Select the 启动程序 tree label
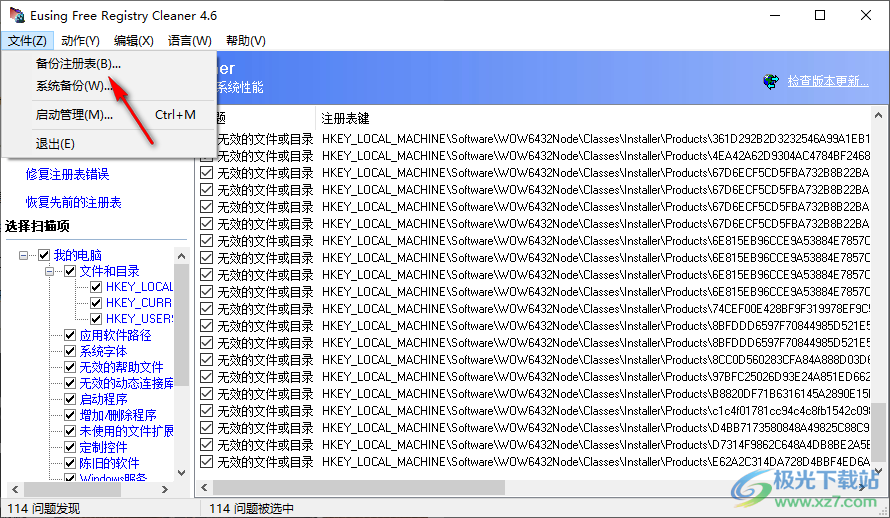The height and width of the screenshot is (518, 890). (x=103, y=399)
